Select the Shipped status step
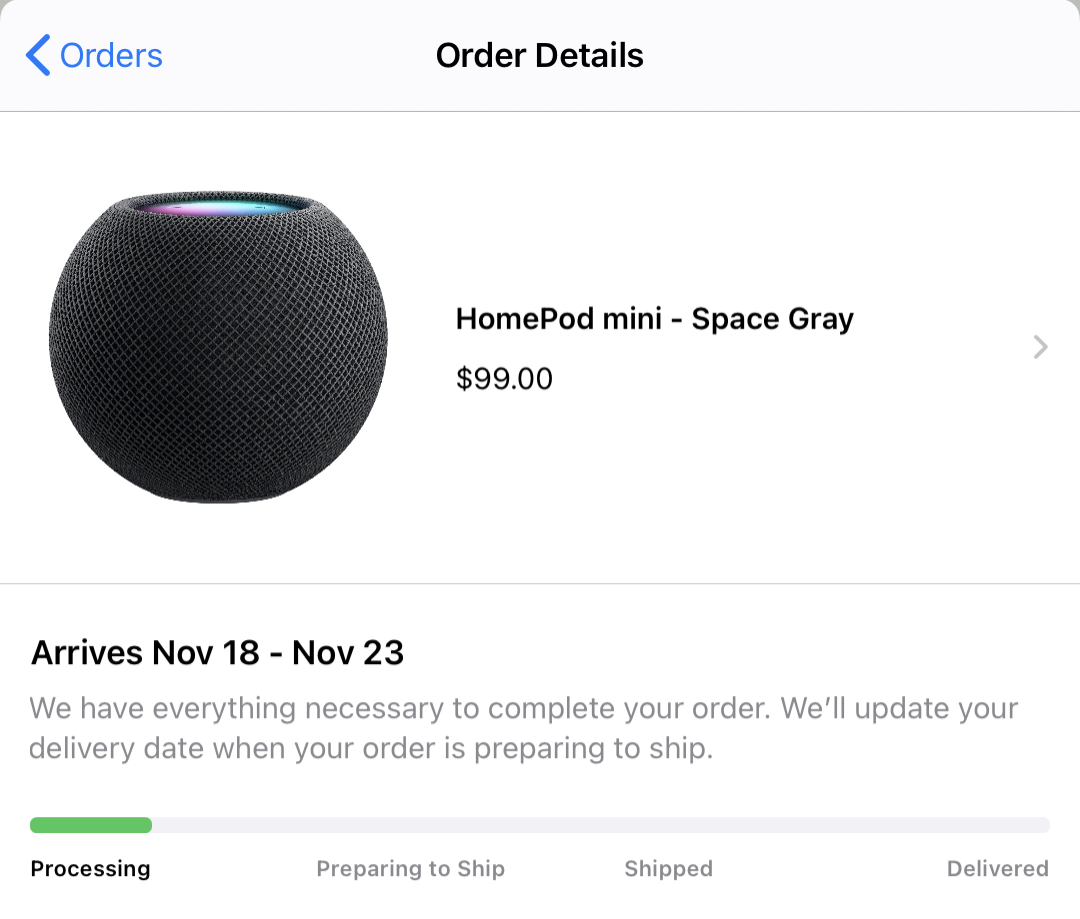This screenshot has height=919, width=1080. [x=668, y=869]
